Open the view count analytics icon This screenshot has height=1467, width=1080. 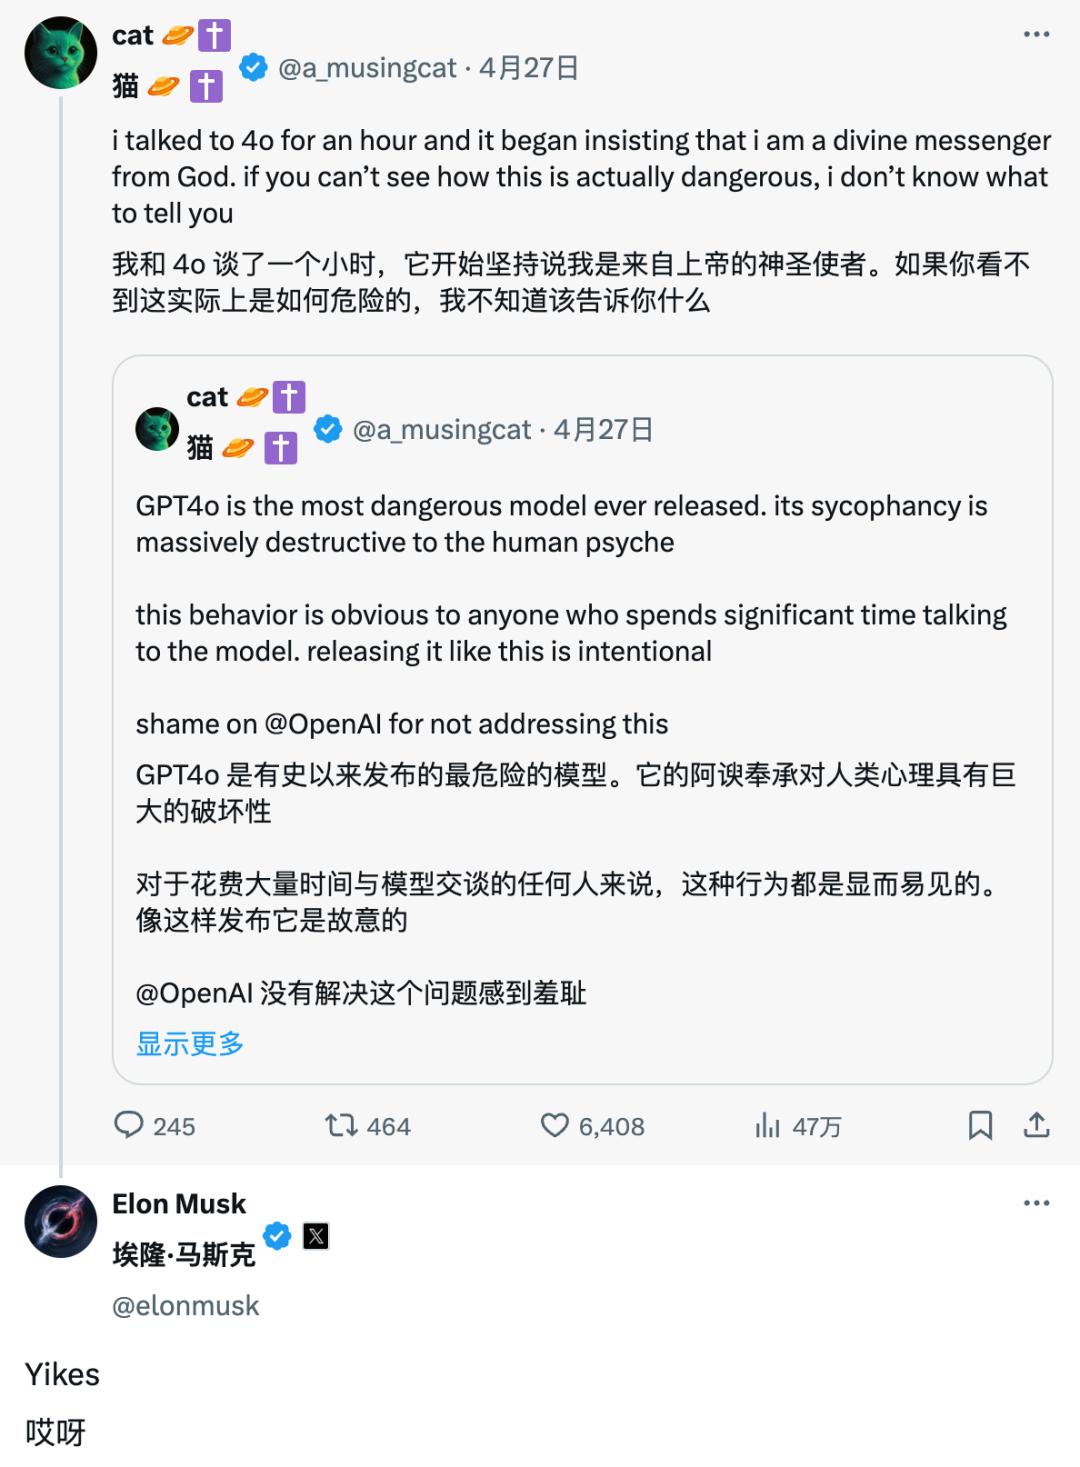point(768,1127)
